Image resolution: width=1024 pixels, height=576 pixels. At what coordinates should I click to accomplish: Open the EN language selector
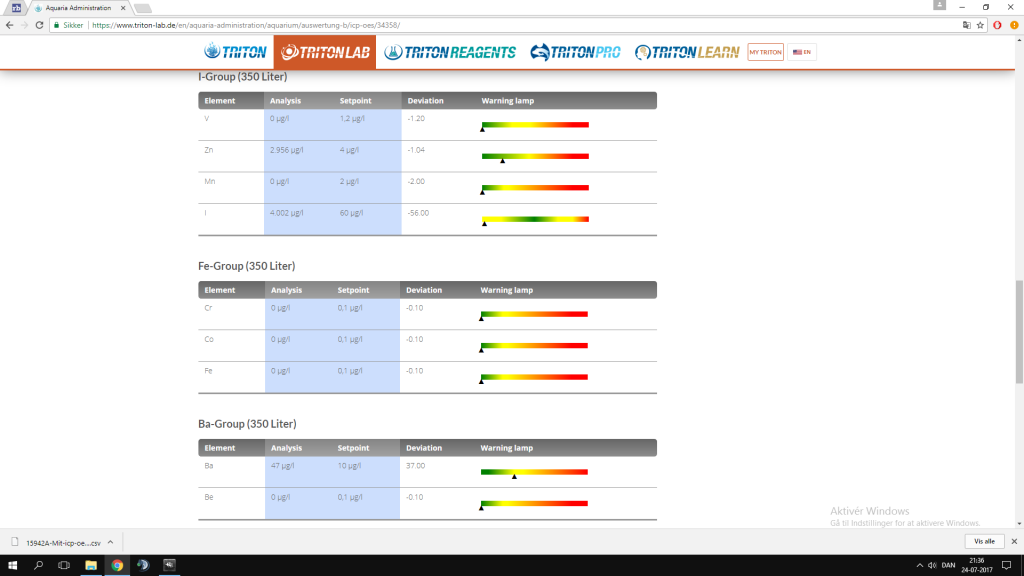[801, 52]
